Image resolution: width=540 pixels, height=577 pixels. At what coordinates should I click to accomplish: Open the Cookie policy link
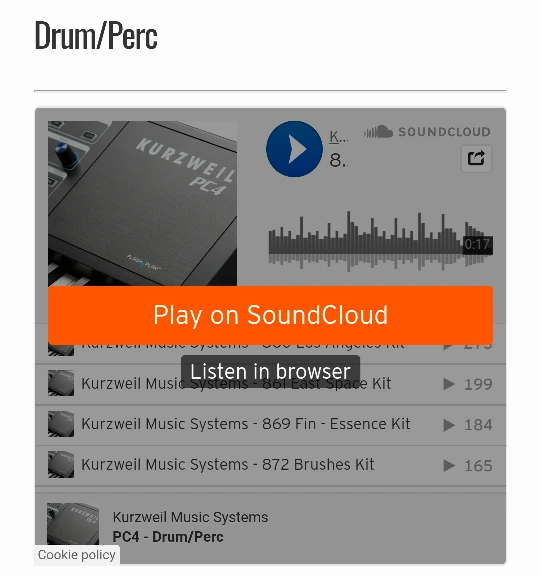[77, 555]
